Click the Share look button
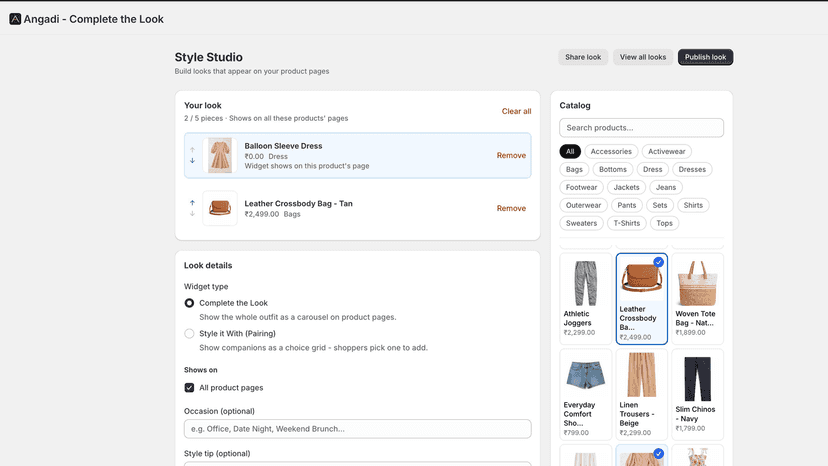Image resolution: width=828 pixels, height=466 pixels. point(583,57)
